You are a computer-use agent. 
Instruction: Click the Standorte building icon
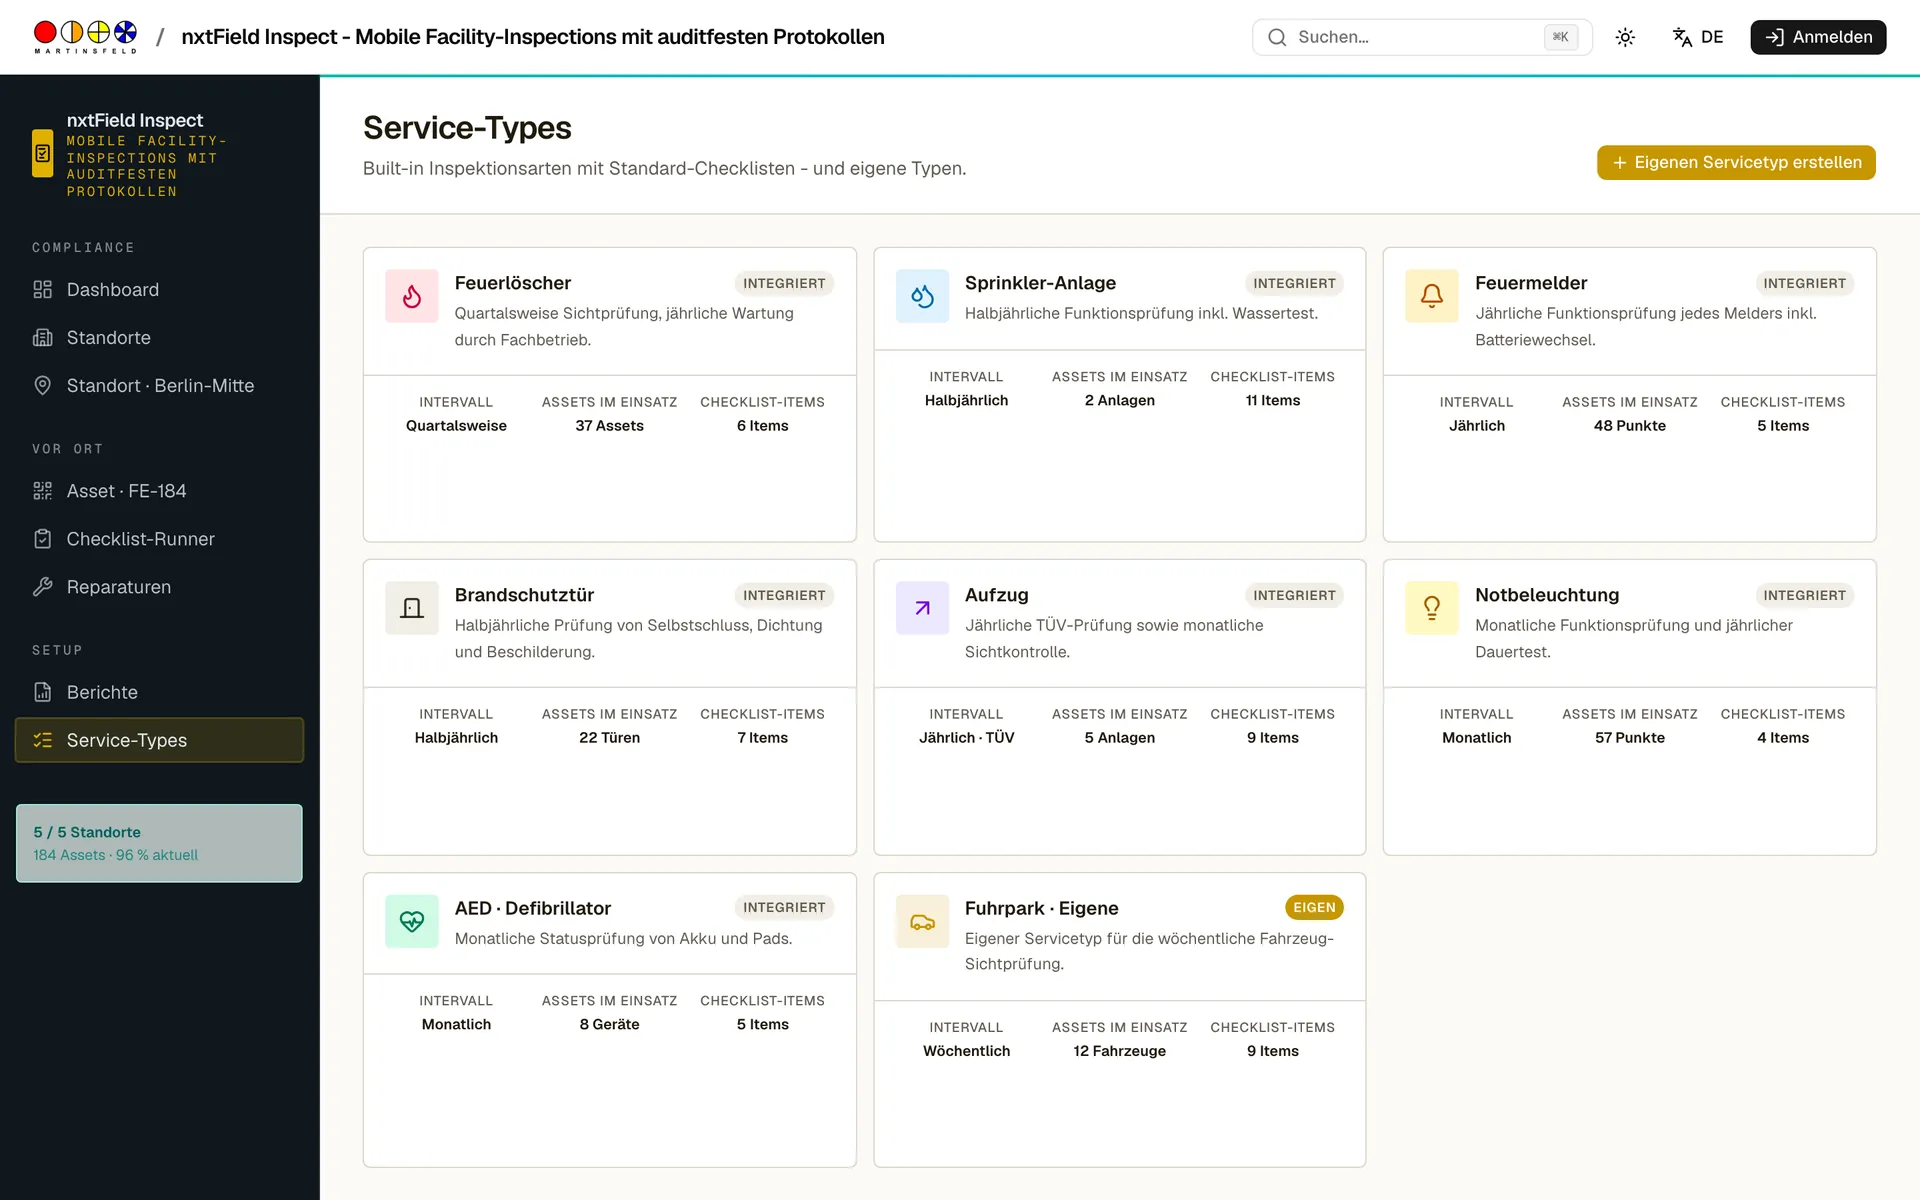coord(42,337)
